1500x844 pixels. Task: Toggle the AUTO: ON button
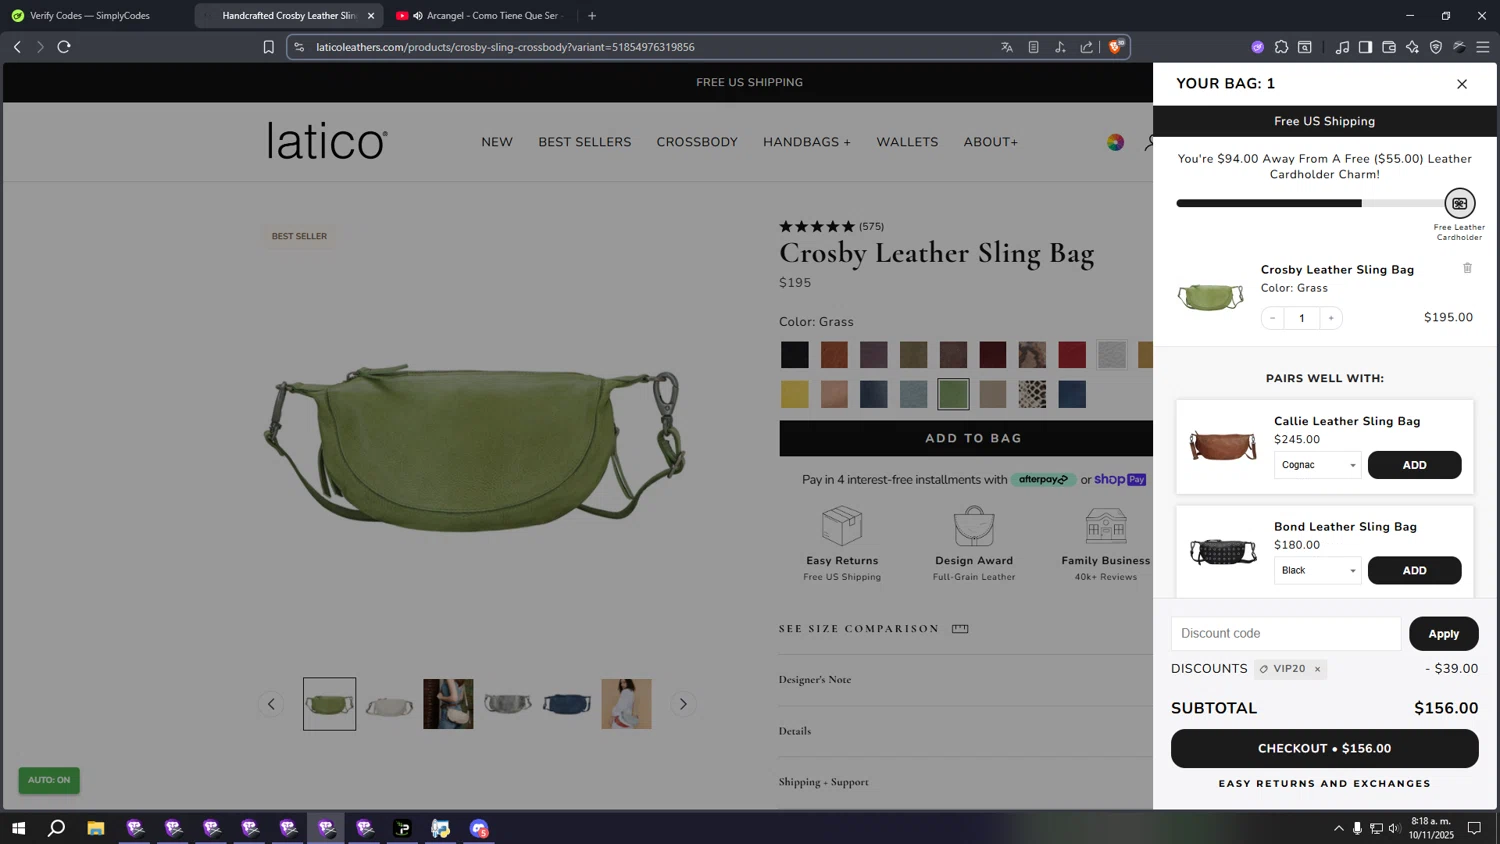click(49, 780)
